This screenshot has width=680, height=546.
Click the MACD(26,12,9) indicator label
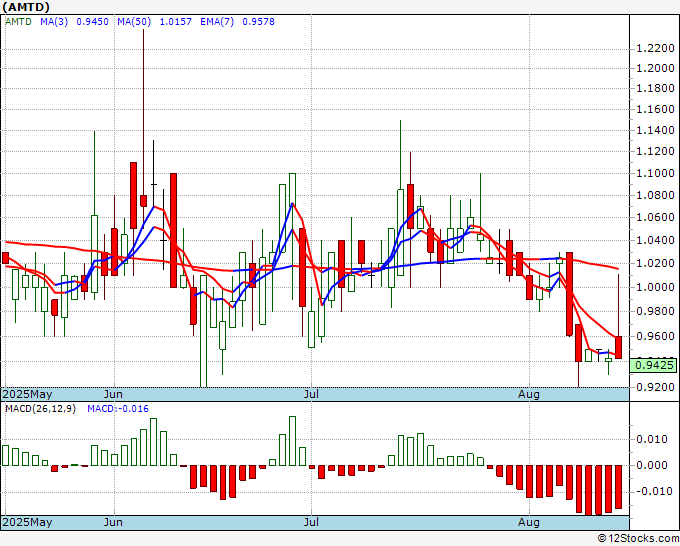[x=40, y=409]
